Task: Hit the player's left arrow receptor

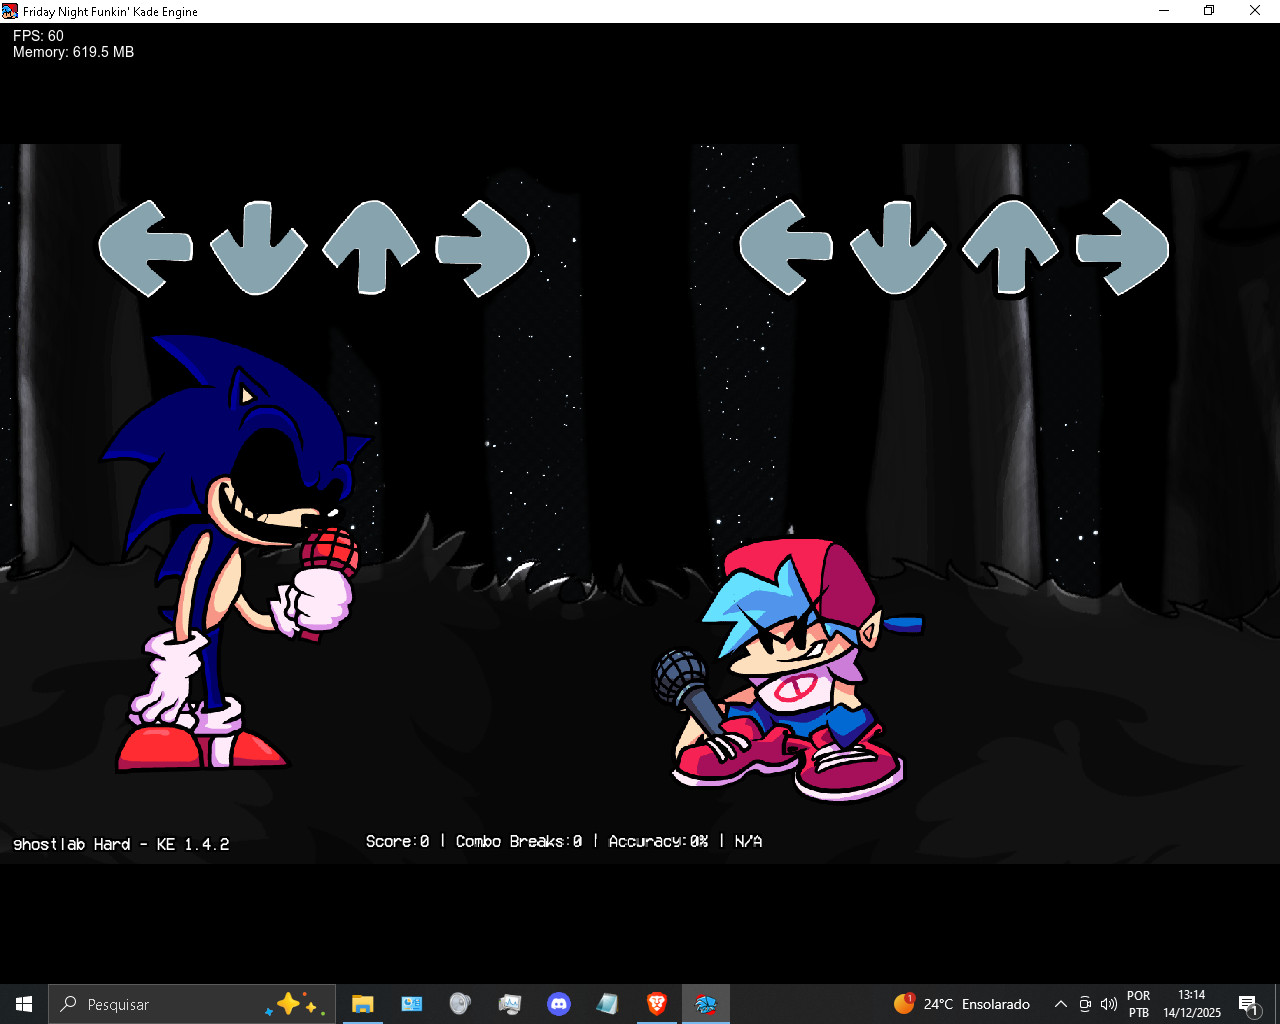Action: (786, 248)
